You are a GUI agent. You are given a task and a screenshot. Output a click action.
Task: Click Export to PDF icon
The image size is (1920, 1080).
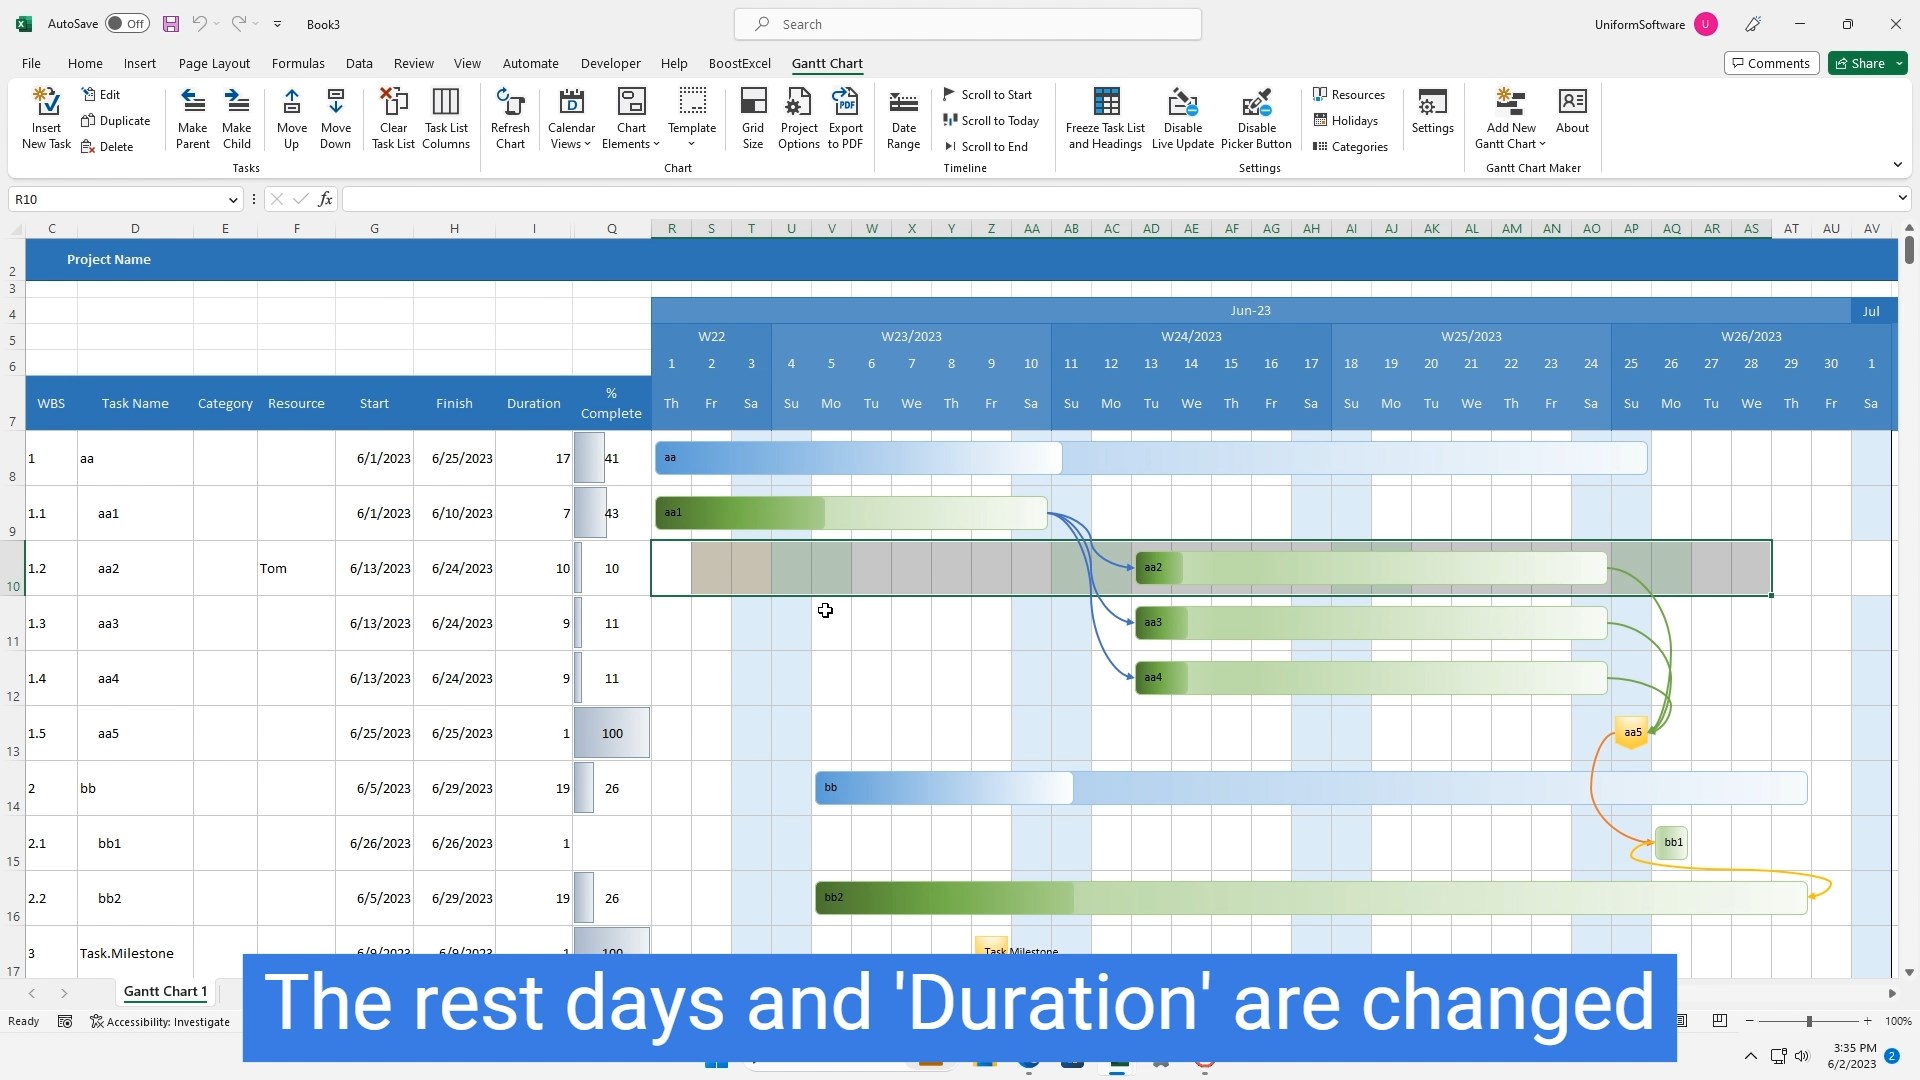tap(845, 103)
